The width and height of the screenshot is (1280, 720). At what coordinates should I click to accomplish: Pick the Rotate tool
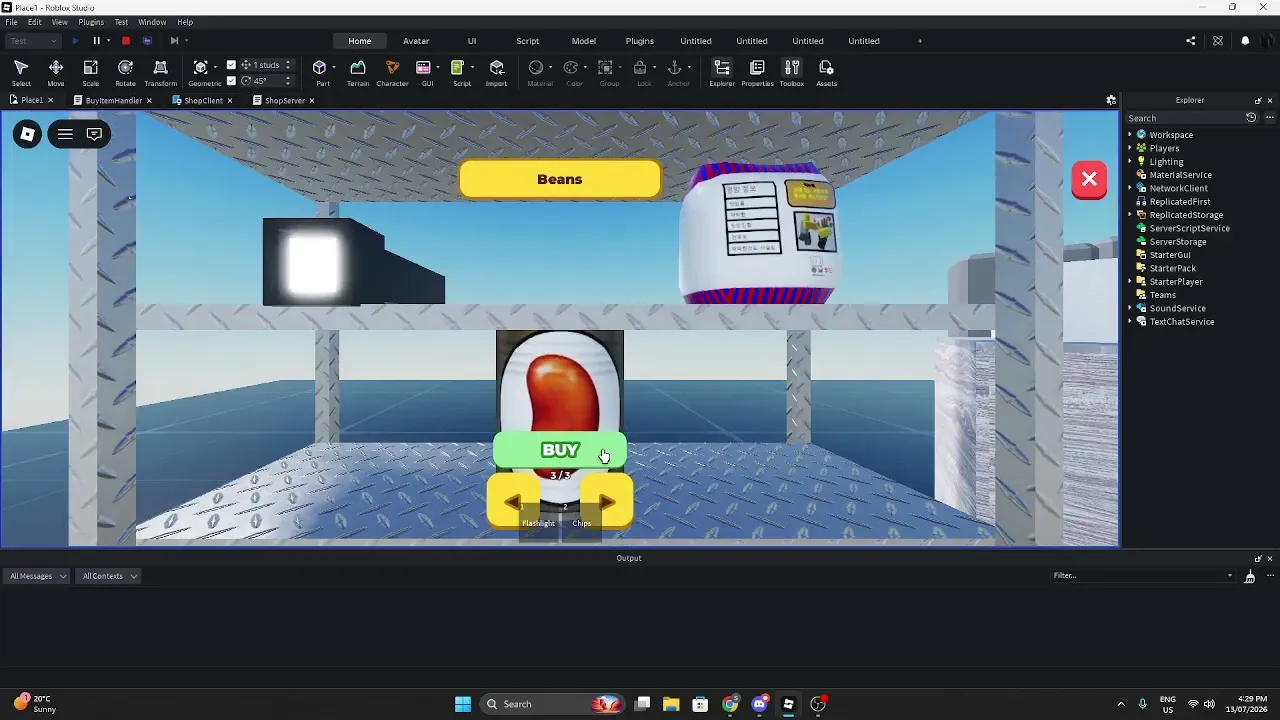(125, 72)
